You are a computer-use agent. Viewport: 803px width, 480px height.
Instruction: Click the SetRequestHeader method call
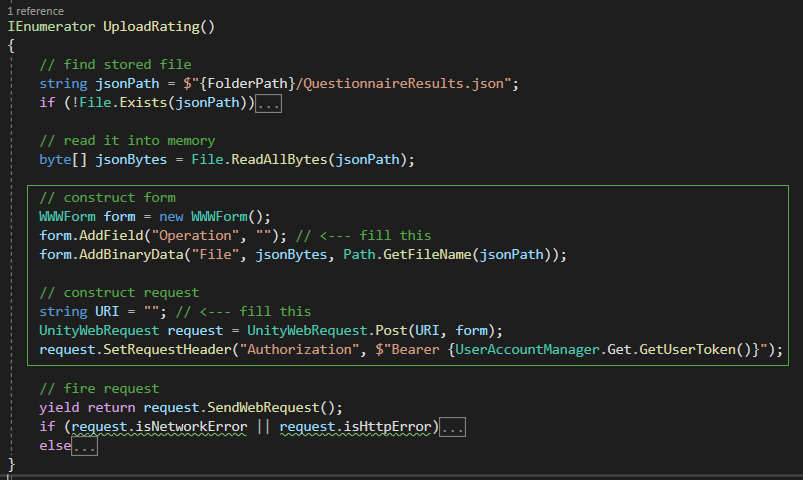pyautogui.click(x=167, y=349)
